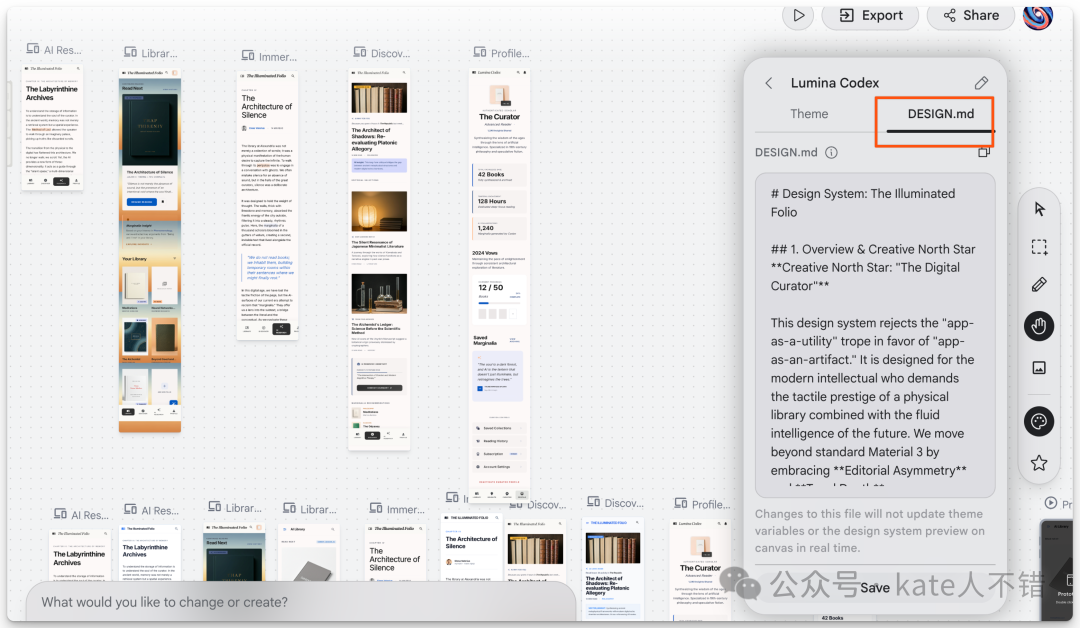Click the pencil icon to rename Lumina Codex

[981, 83]
